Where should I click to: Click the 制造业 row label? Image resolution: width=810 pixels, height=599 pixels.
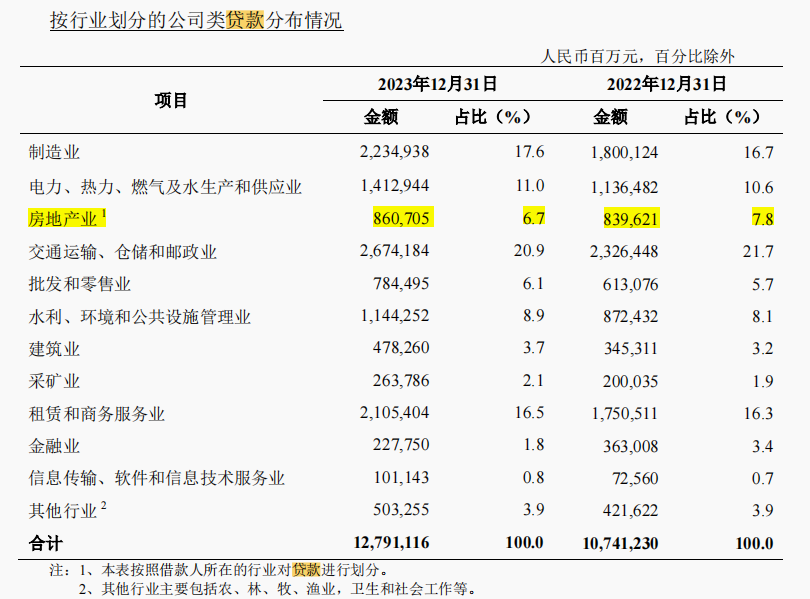(55, 153)
